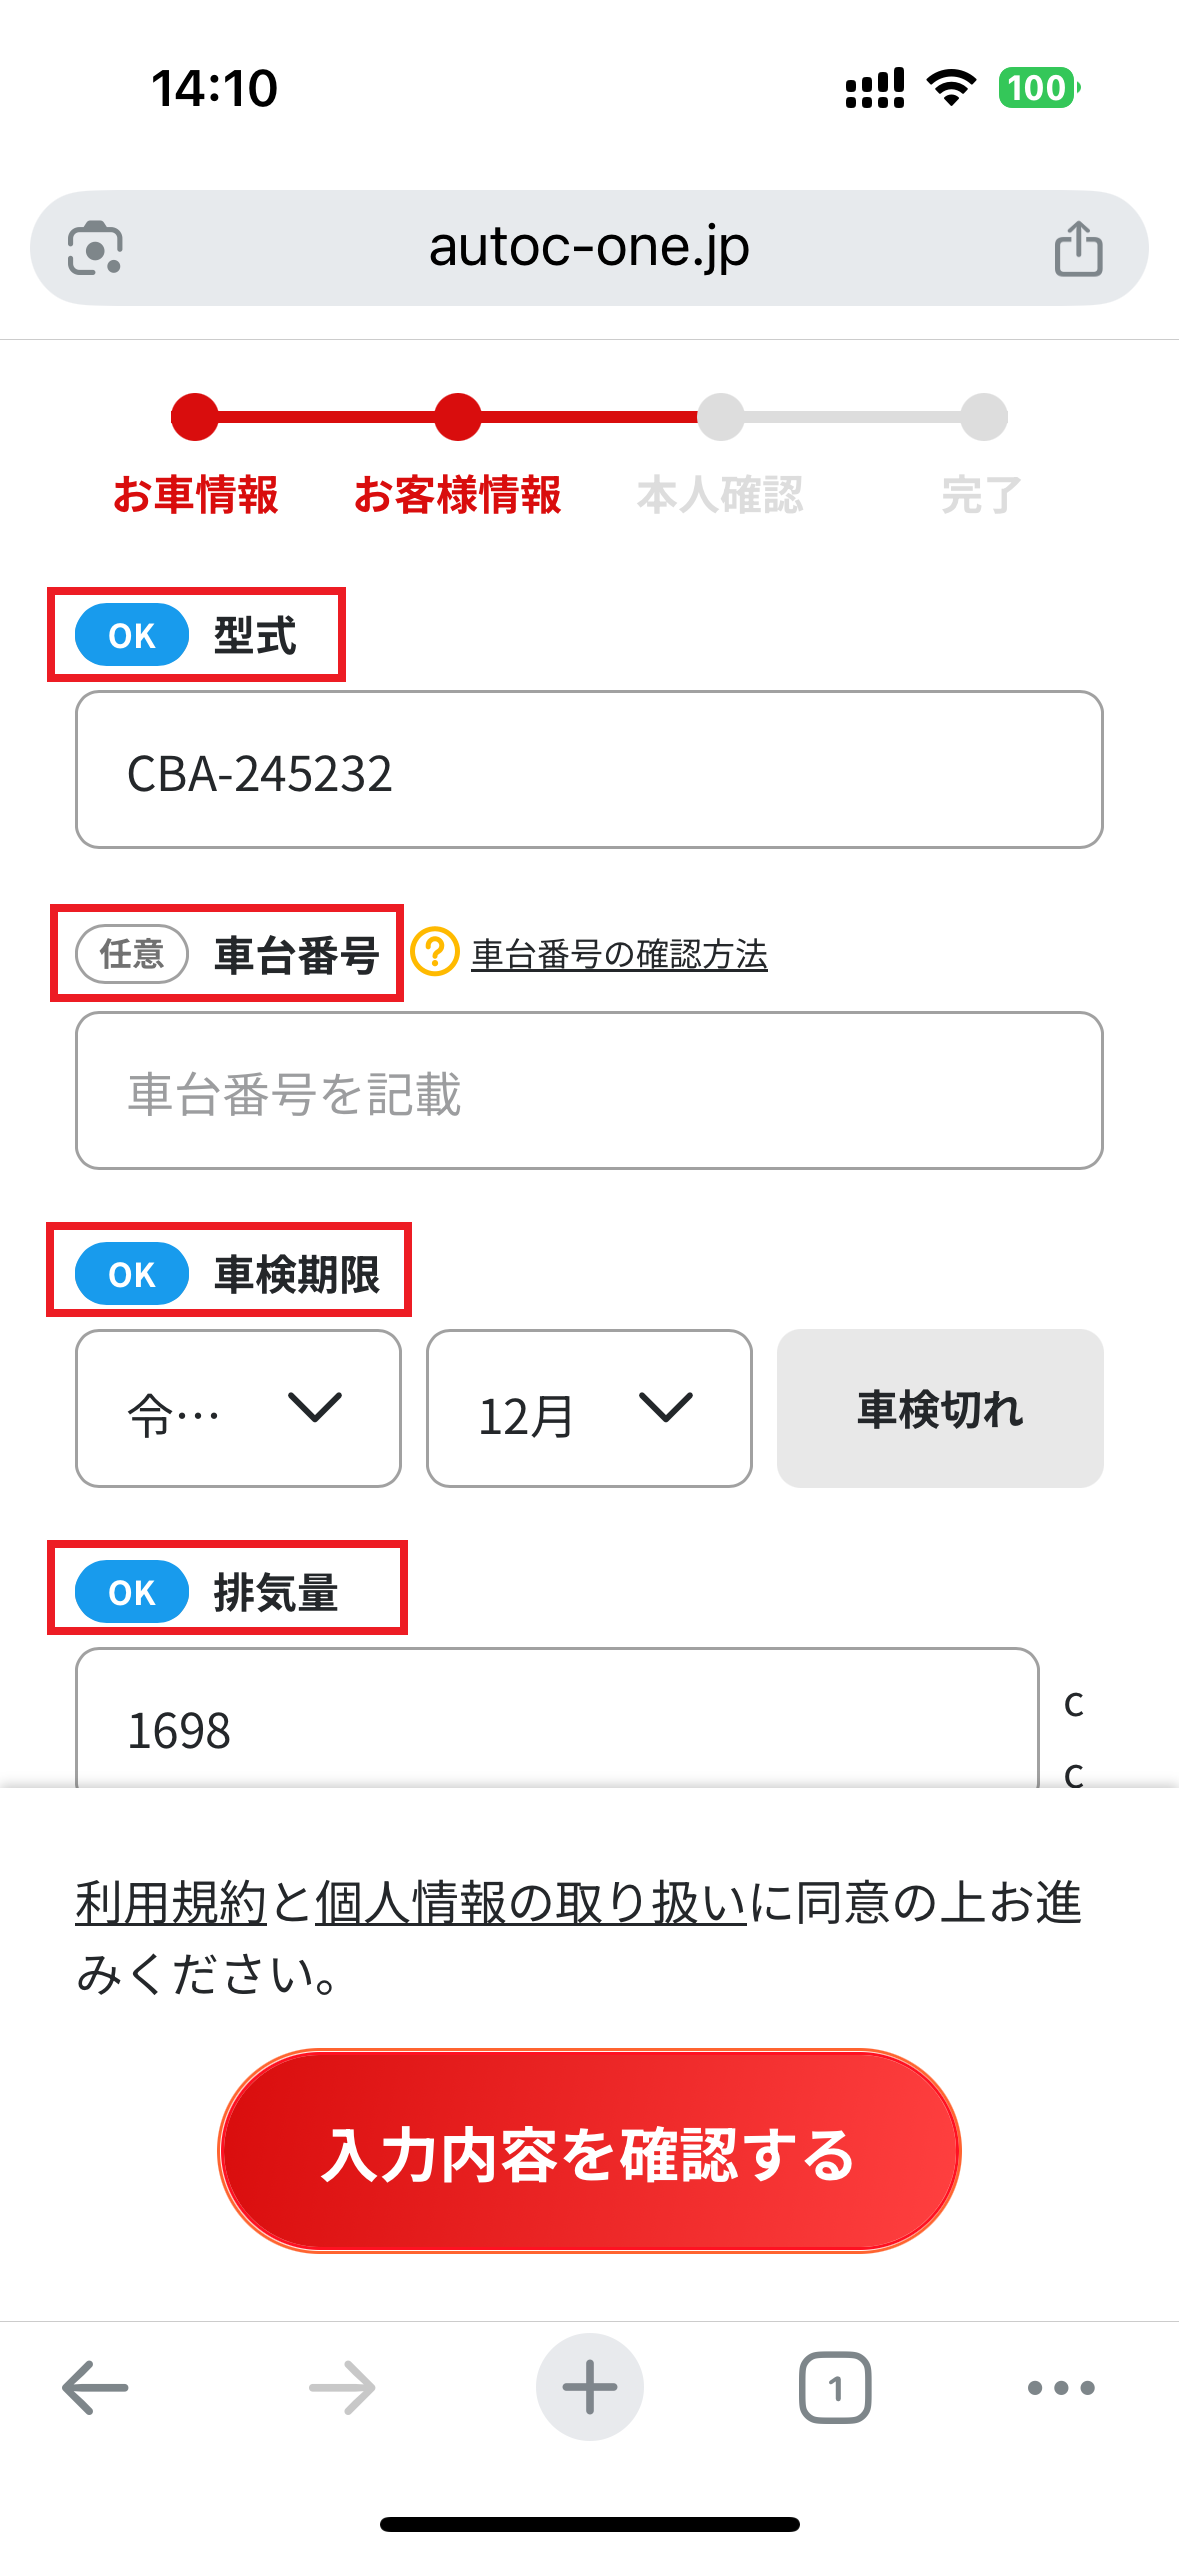
Task: Tap the browser forward arrow
Action: point(342,2388)
